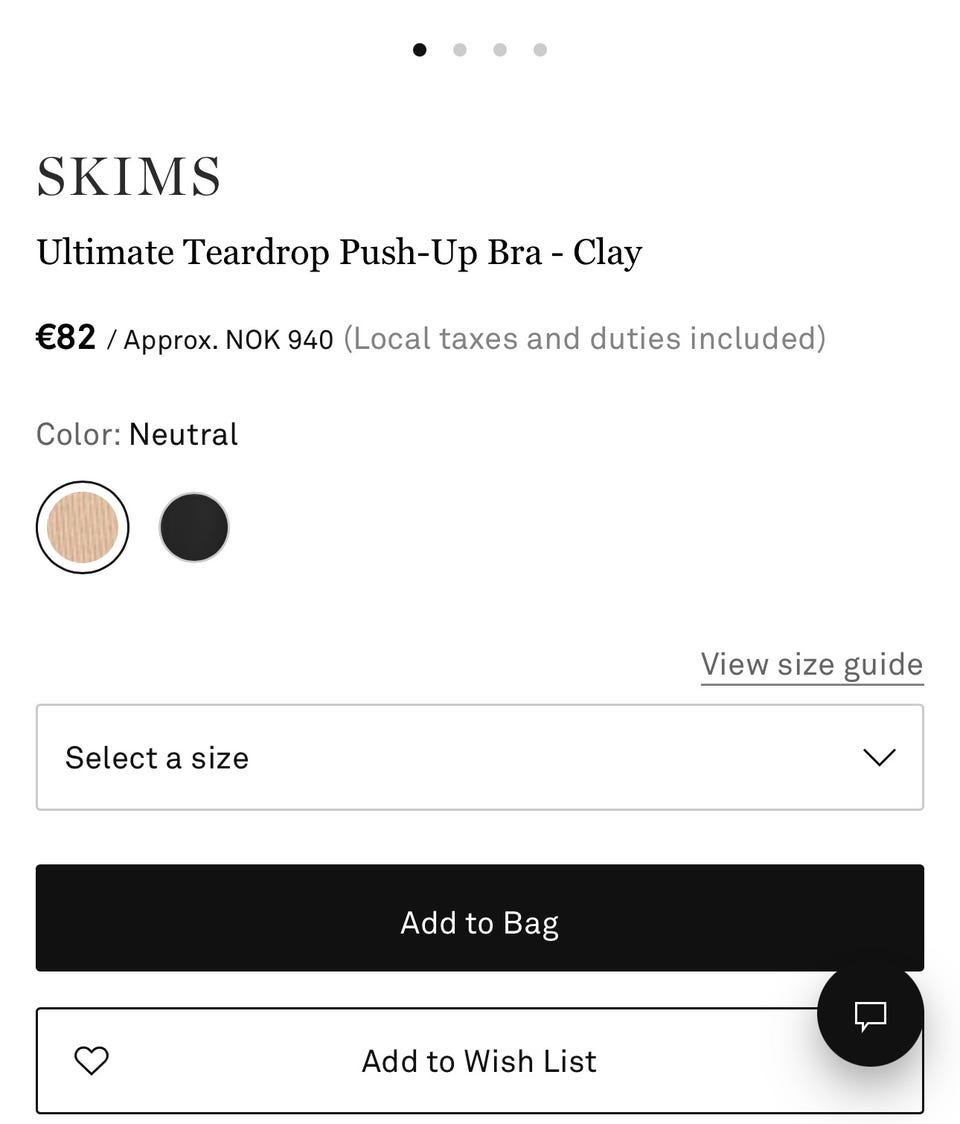The height and width of the screenshot is (1124, 960).
Task: Choose the black color swatch
Action: coord(194,527)
